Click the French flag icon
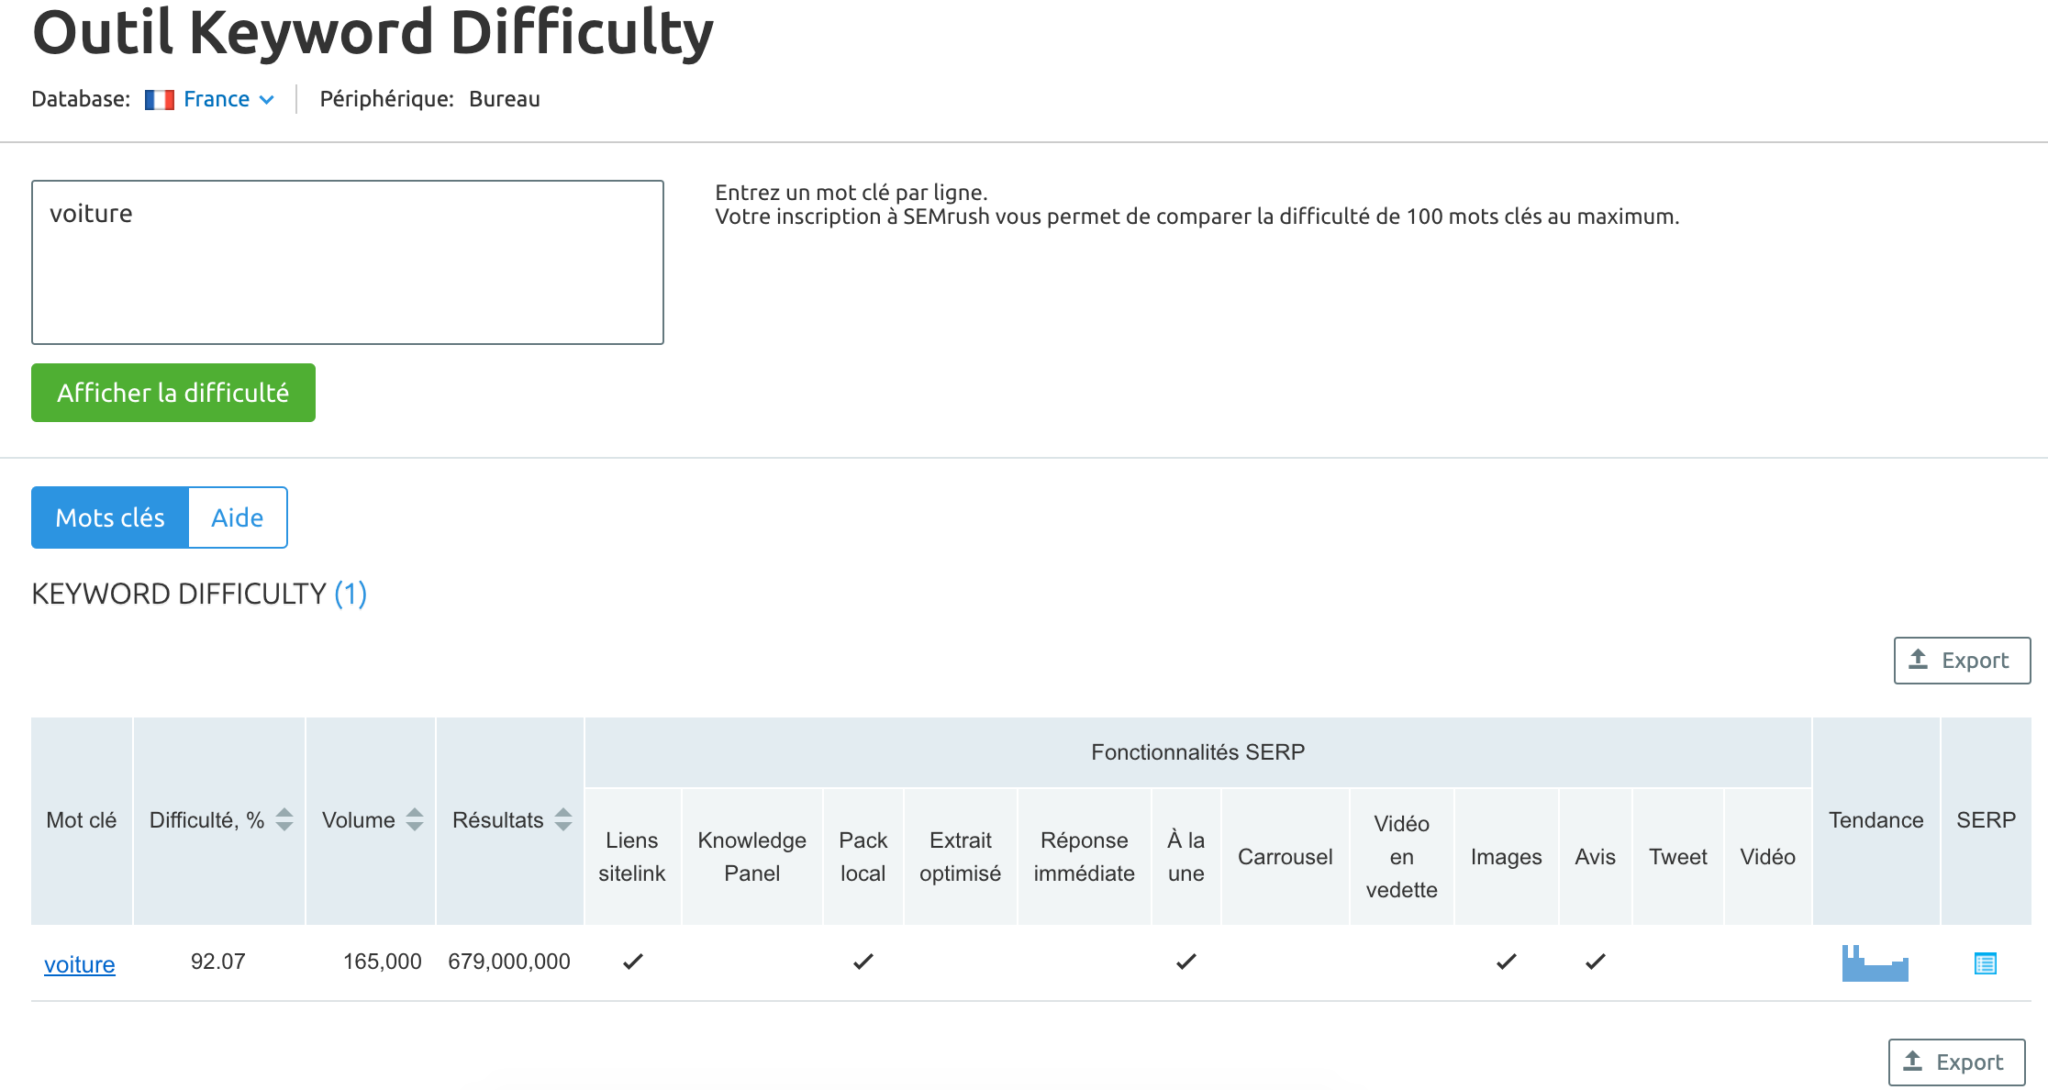This screenshot has height=1090, width=2048. [x=159, y=100]
